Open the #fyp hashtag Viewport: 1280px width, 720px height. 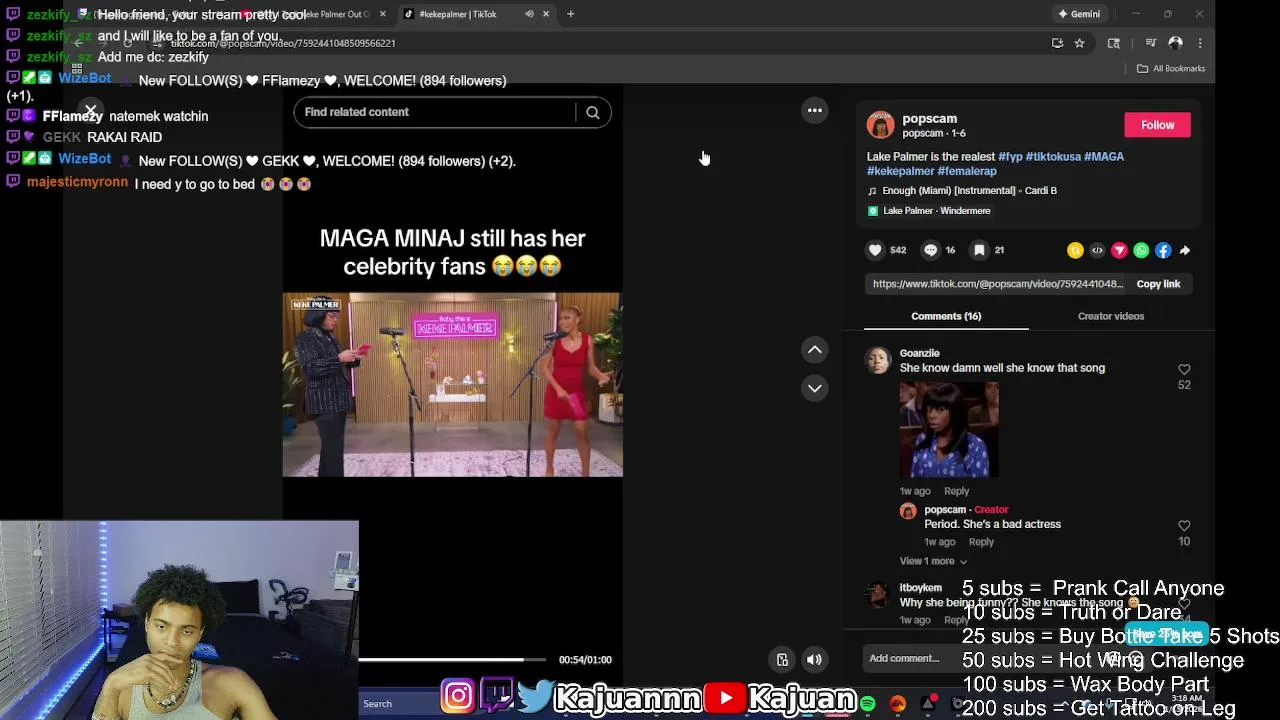pyautogui.click(x=1009, y=157)
